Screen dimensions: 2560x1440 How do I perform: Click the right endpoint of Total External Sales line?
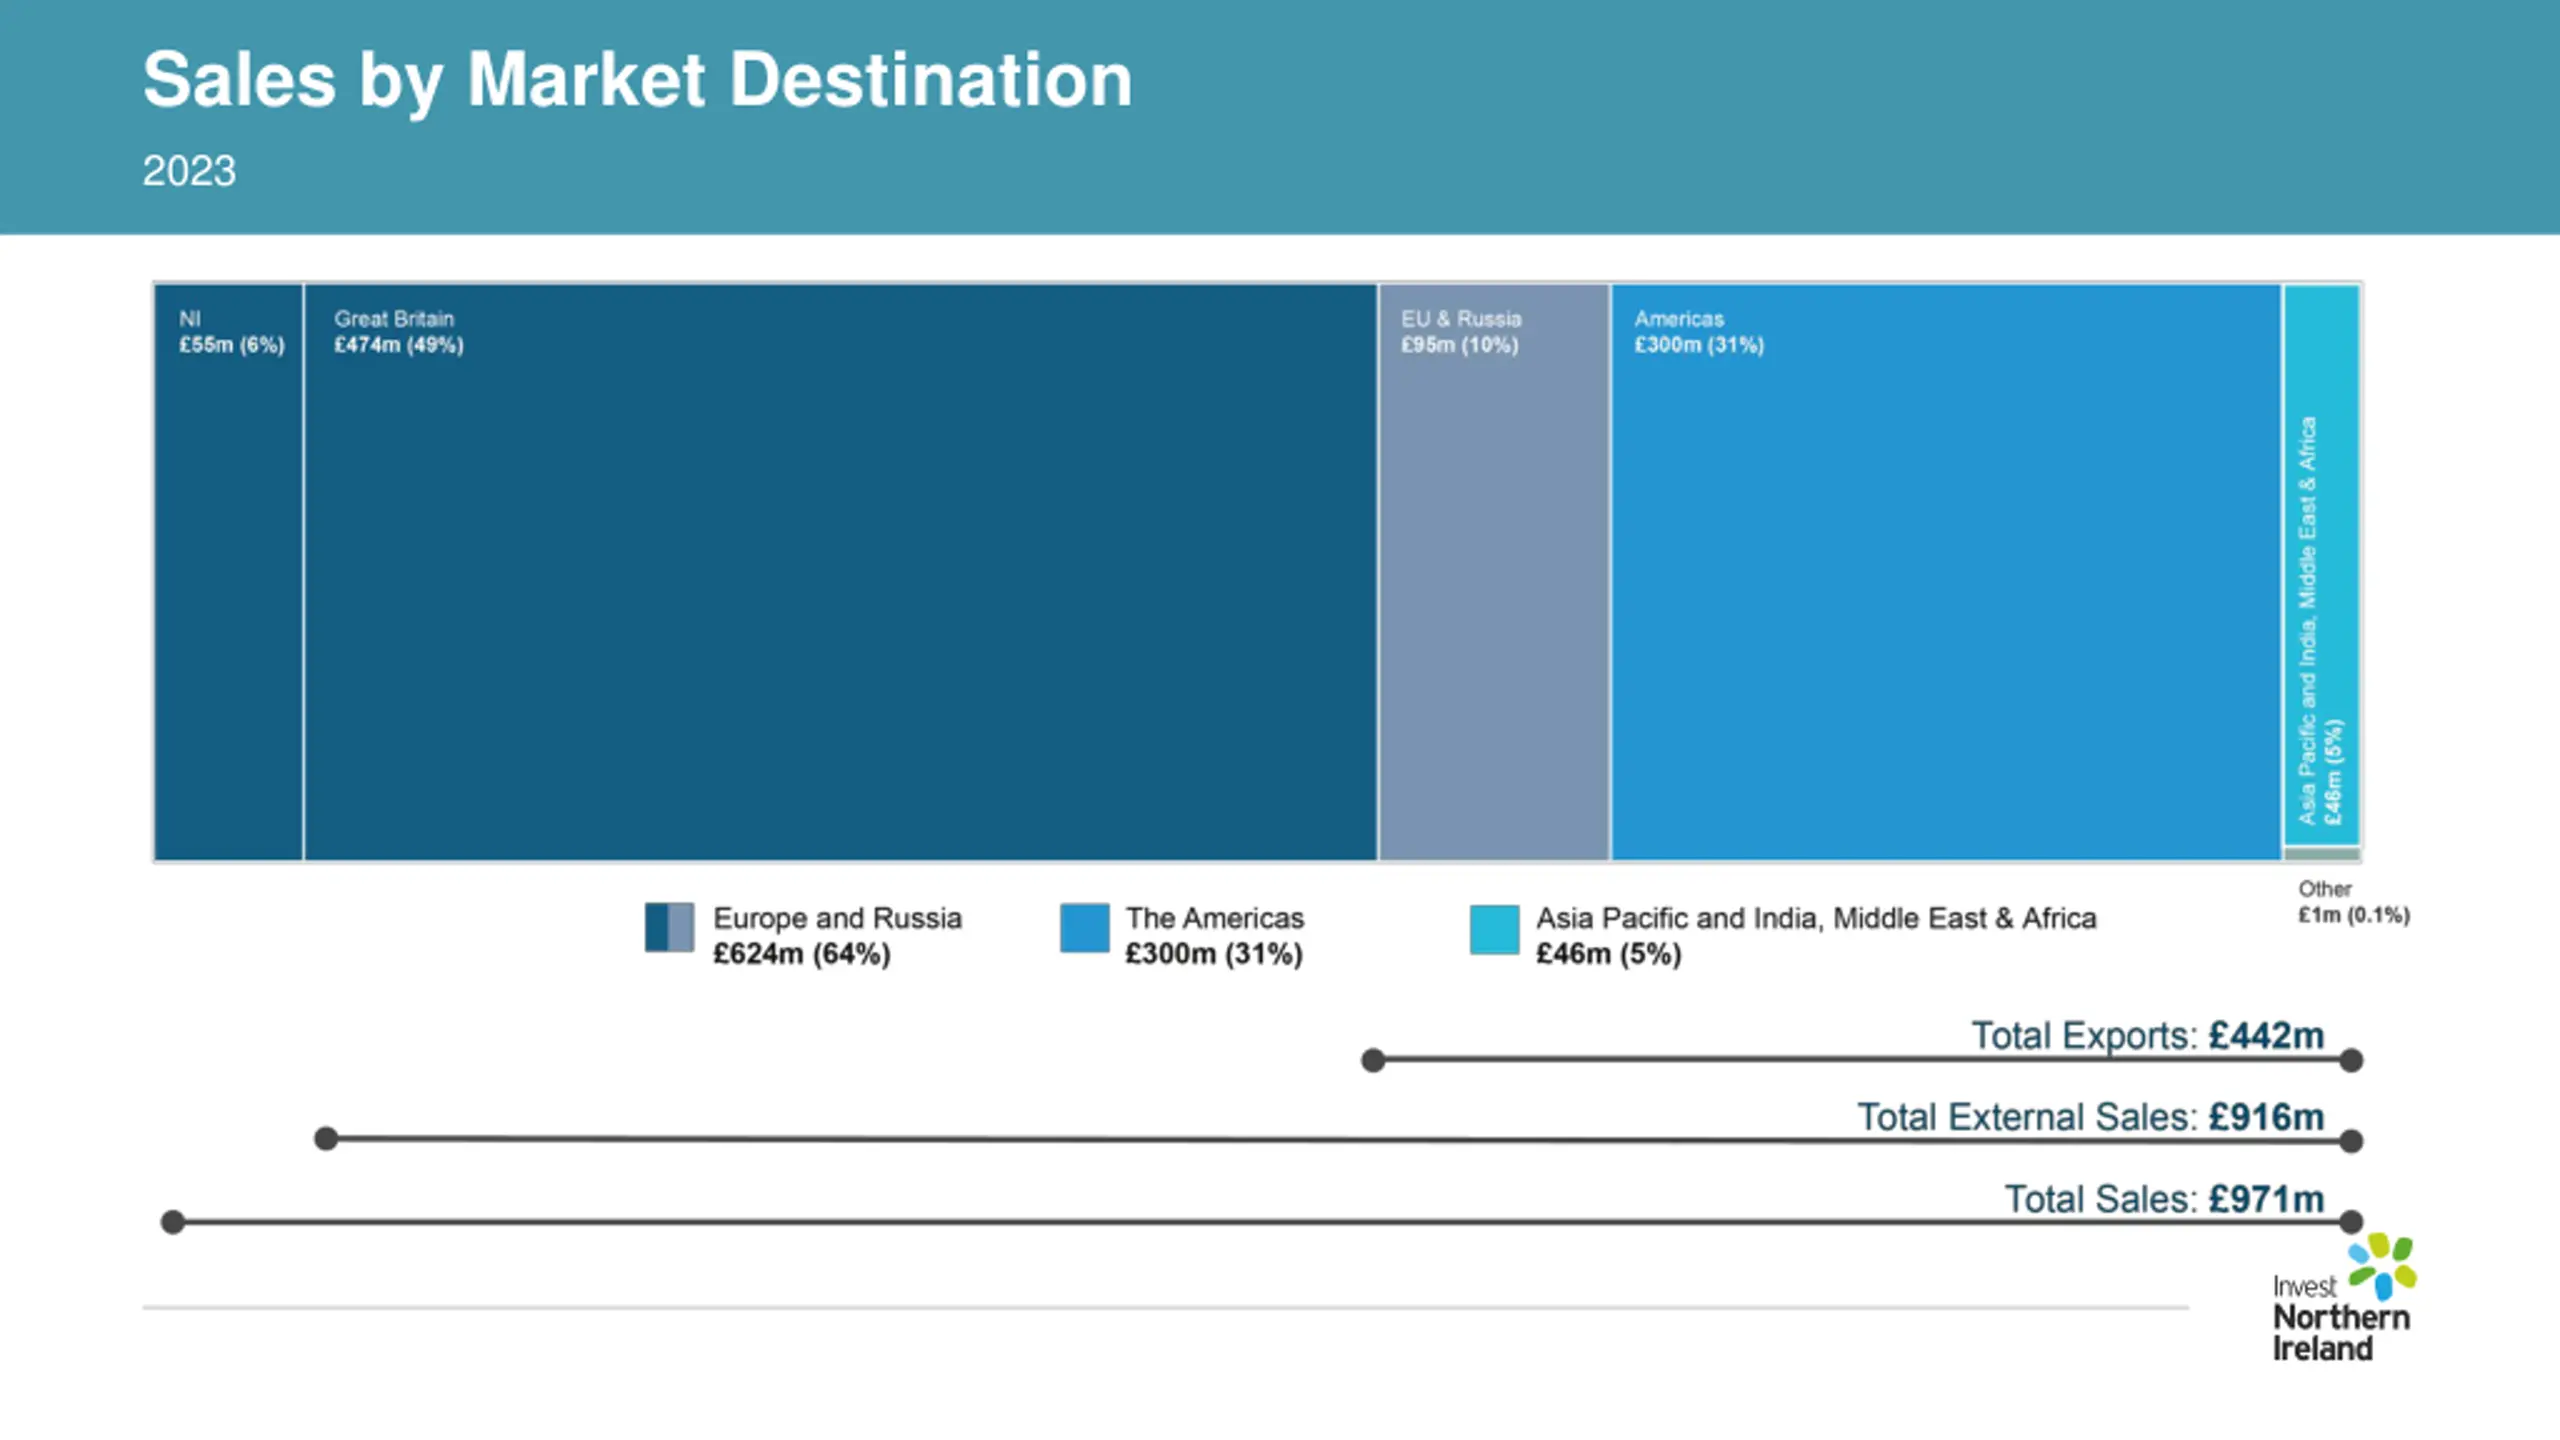click(2351, 1141)
